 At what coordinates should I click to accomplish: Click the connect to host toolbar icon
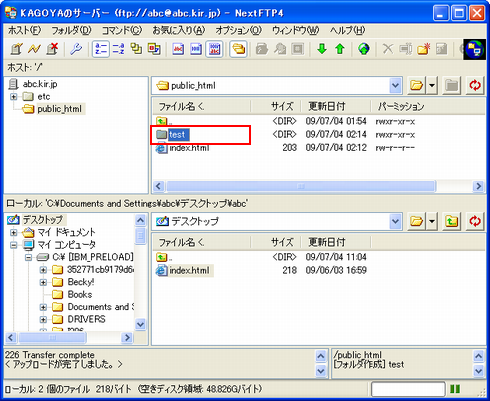tap(16, 49)
